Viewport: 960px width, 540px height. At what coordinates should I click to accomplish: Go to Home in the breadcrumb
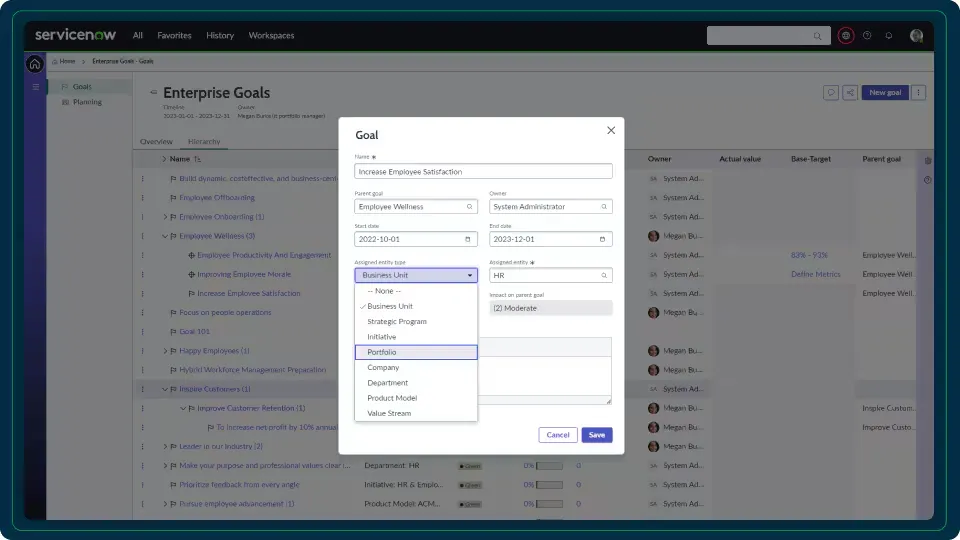point(67,61)
